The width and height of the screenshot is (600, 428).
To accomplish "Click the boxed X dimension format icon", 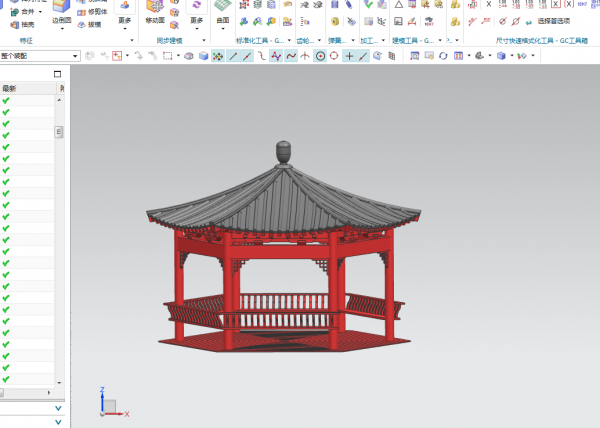I will coord(556,4).
